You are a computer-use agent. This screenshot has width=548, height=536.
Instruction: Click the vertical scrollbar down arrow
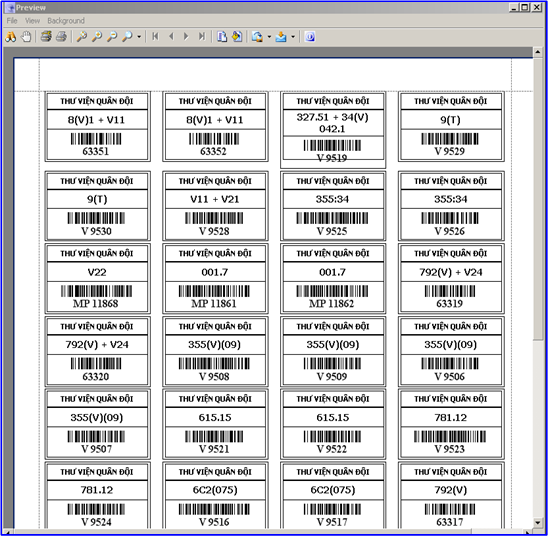coord(538,523)
